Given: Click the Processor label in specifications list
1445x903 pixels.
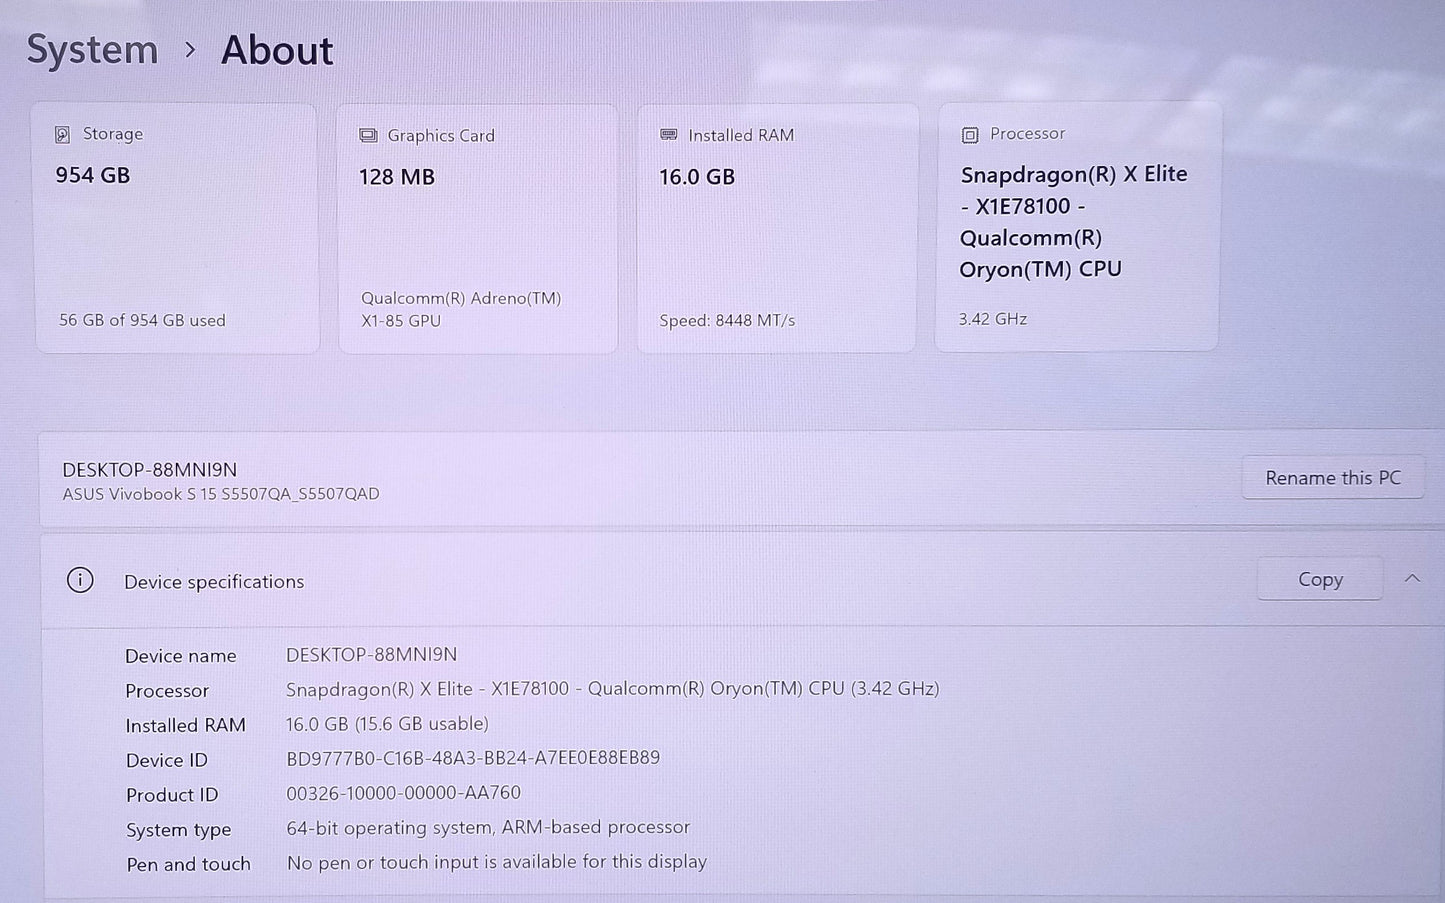Looking at the screenshot, I should [x=167, y=691].
